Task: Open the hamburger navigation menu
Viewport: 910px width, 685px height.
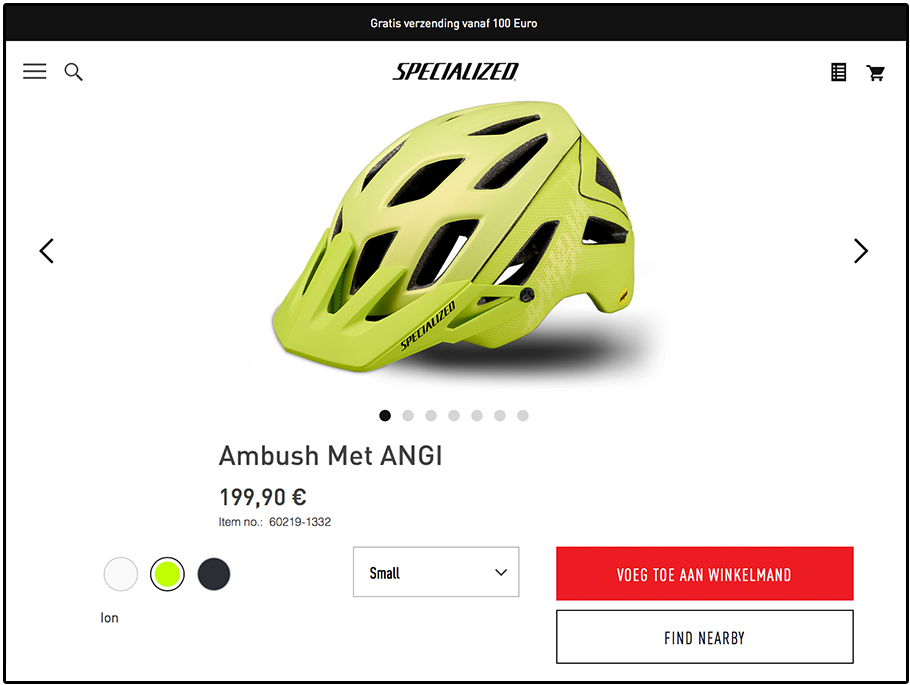Action: (35, 71)
